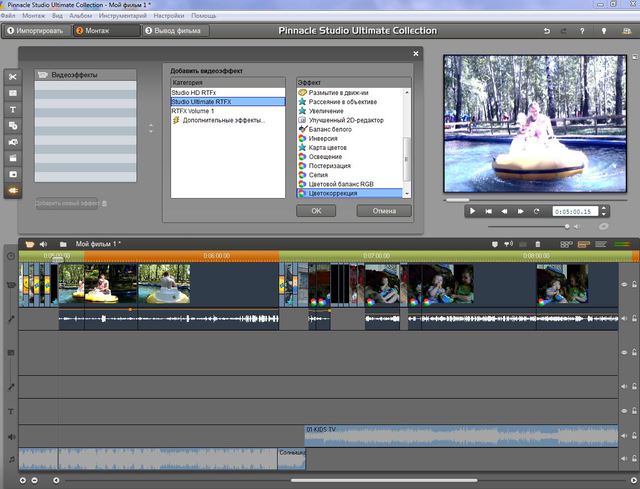Confirm effect with OK button
Viewport: 640px width, 489px height.
(316, 211)
